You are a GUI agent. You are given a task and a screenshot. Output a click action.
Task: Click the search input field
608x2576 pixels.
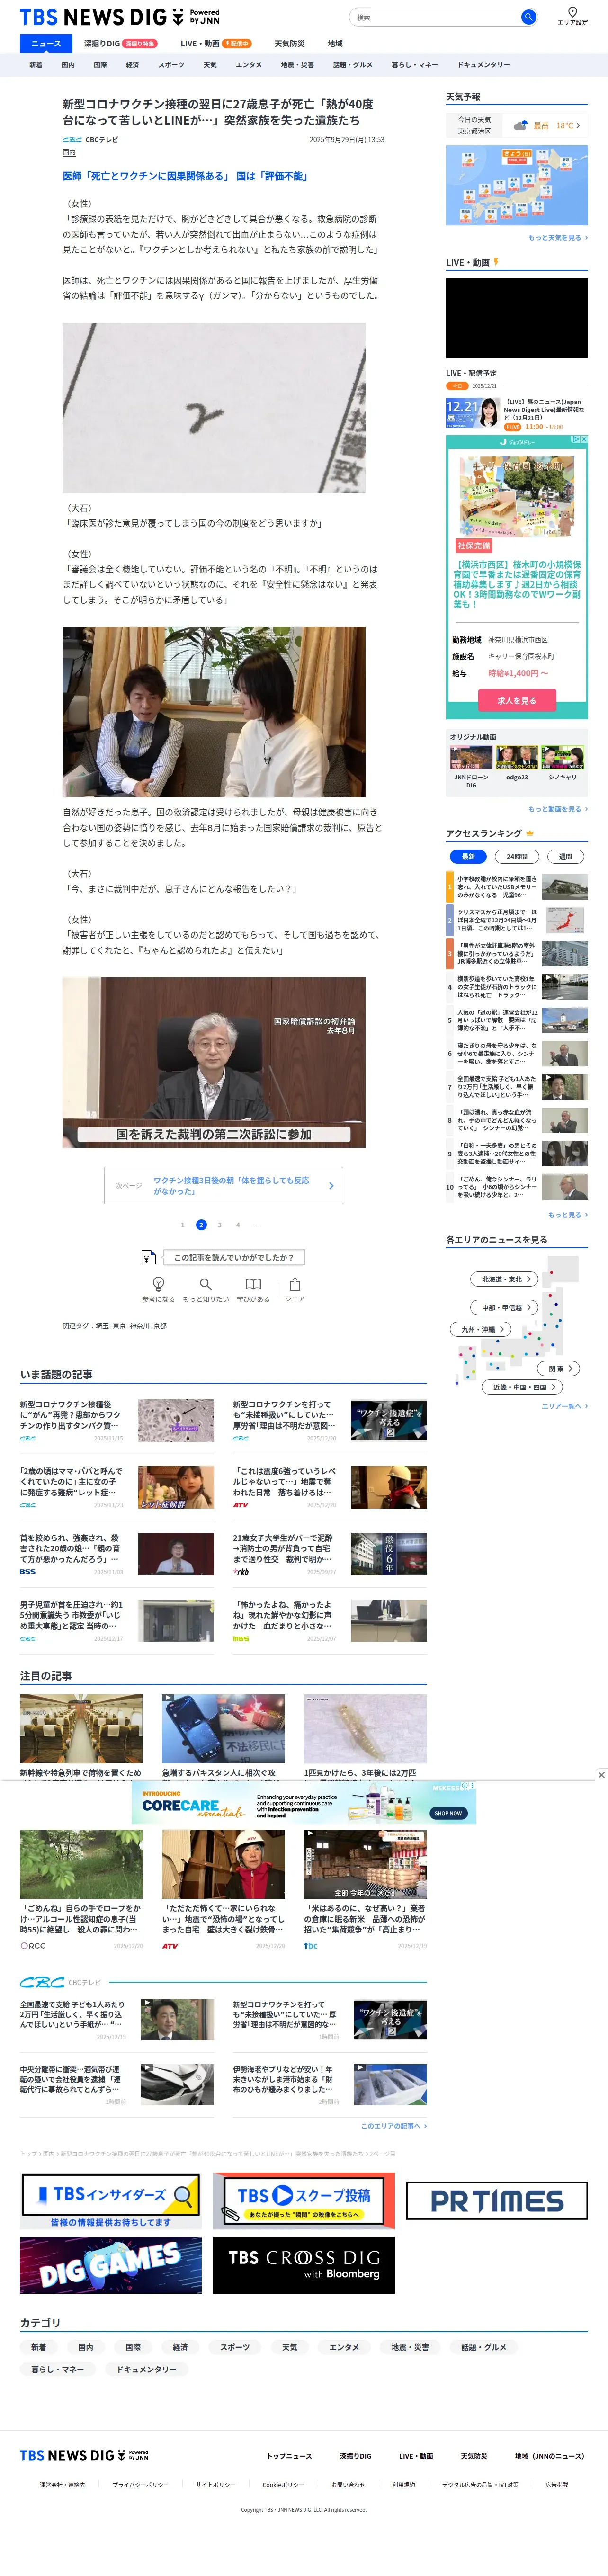pyautogui.click(x=435, y=17)
